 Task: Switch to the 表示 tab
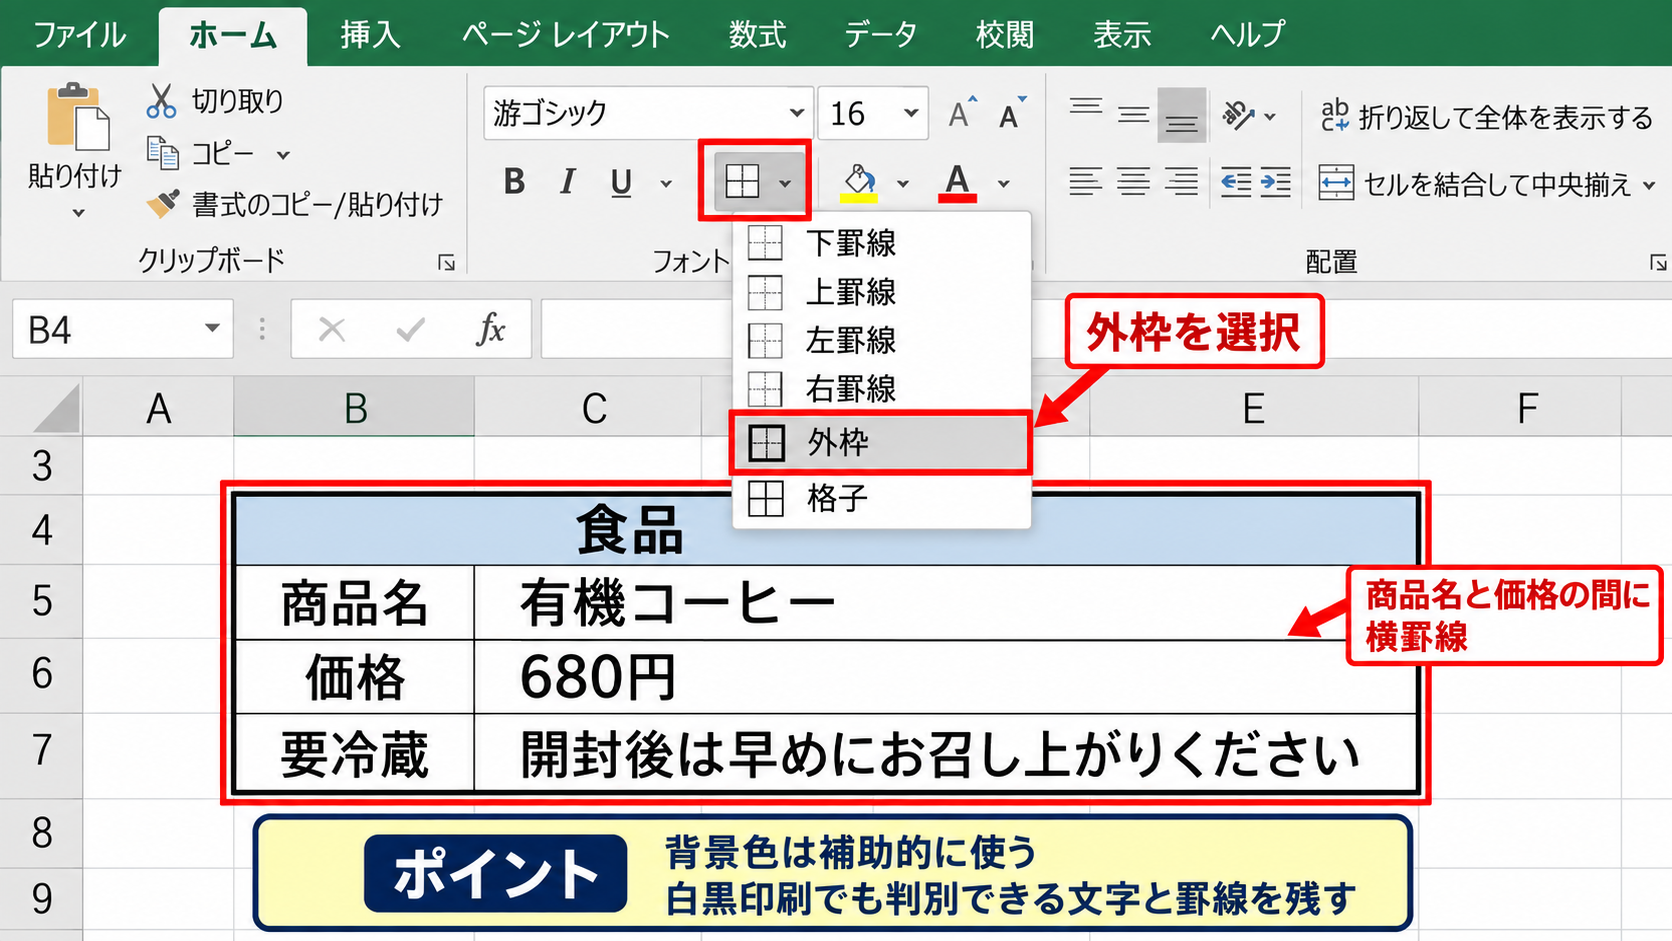[1122, 35]
